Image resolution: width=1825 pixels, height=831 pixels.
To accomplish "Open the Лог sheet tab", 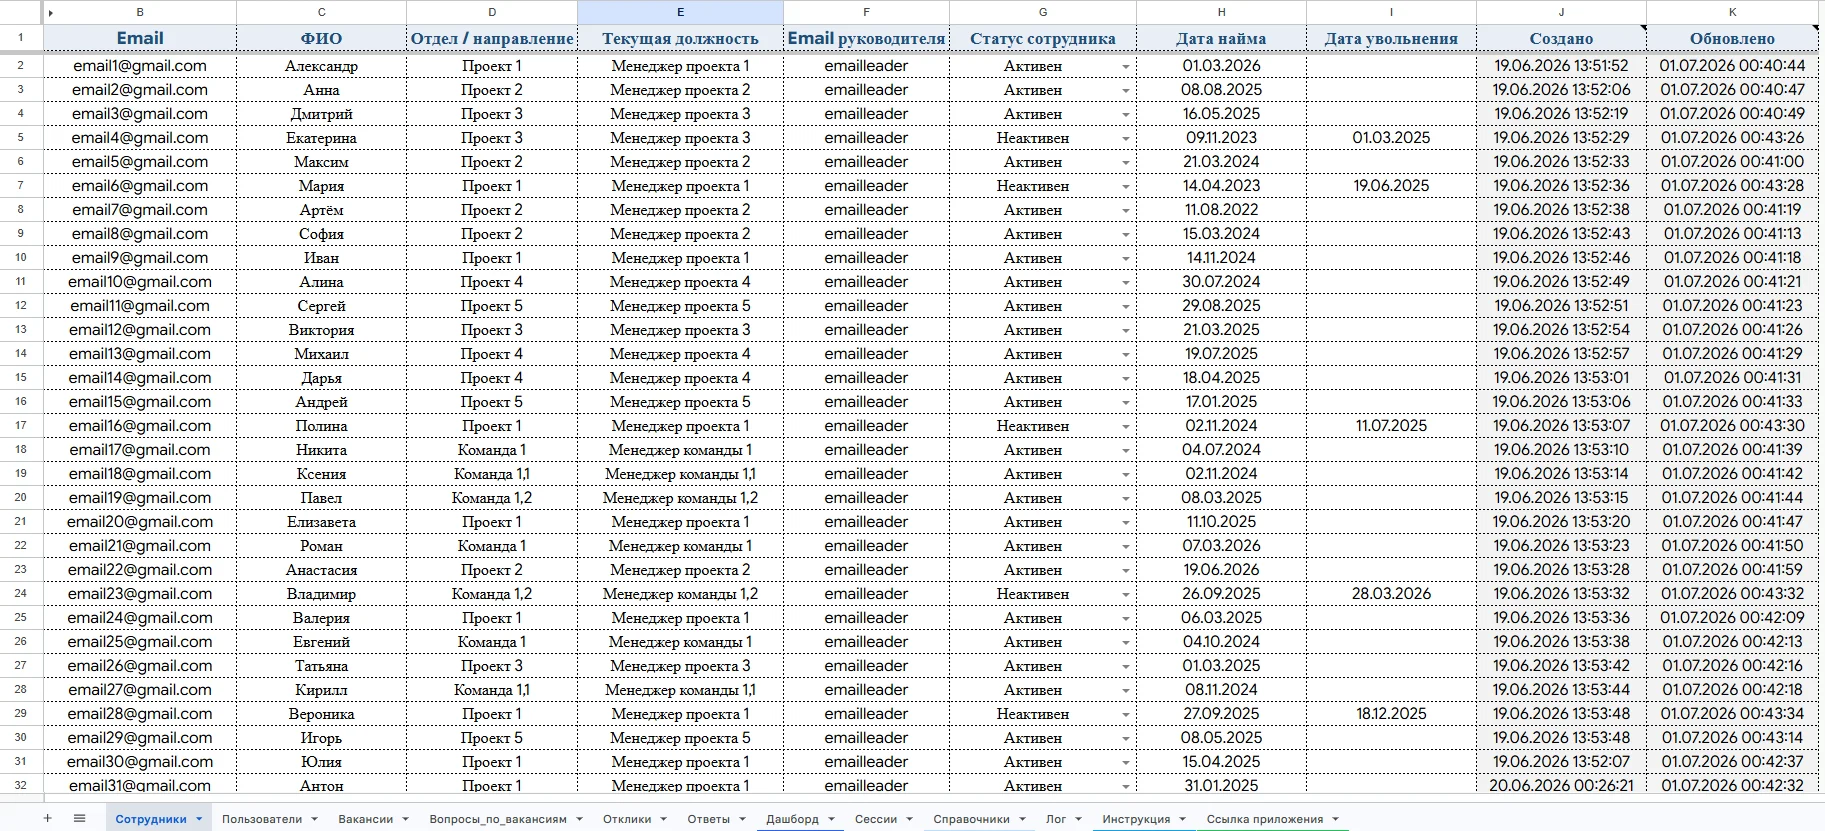I will pyautogui.click(x=1056, y=819).
